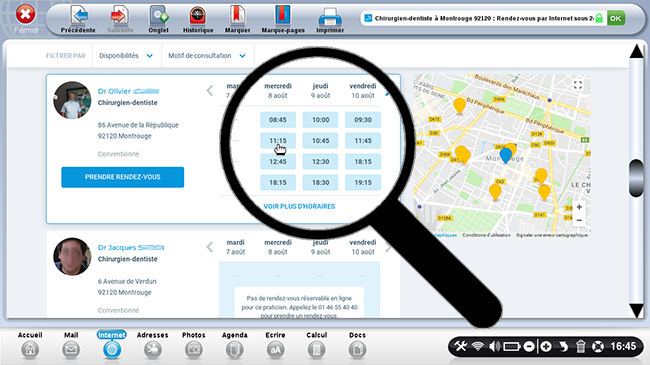Image resolution: width=650 pixels, height=365 pixels.
Task: Expand the Disponibilités filter dropdown
Action: [126, 56]
